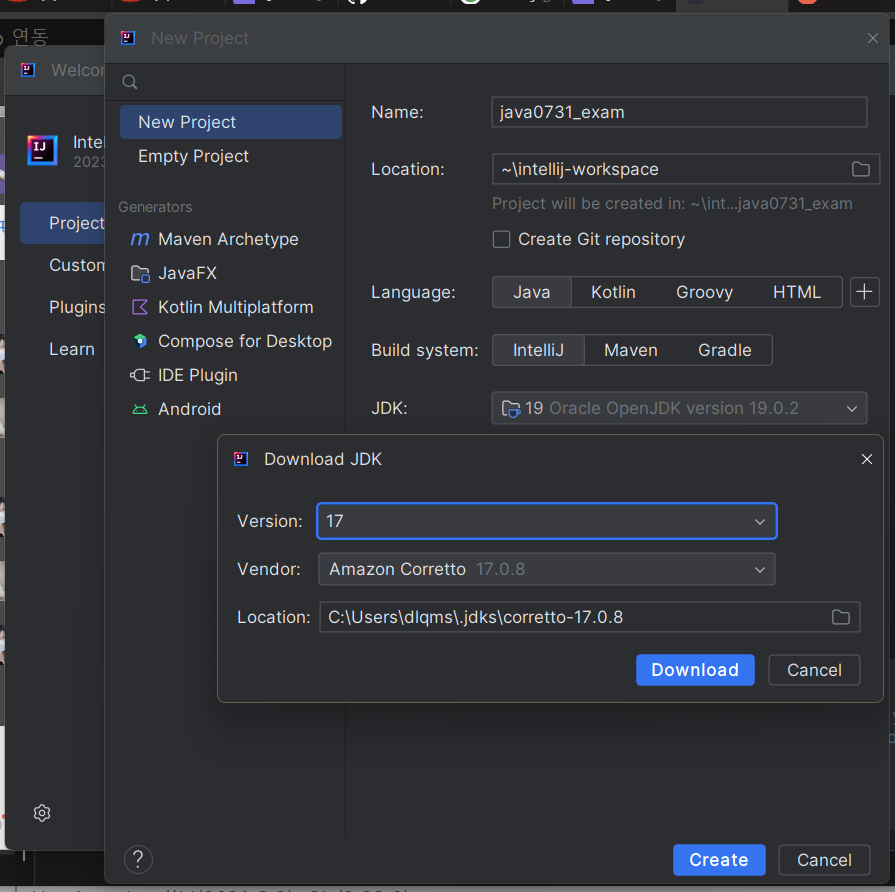Viewport: 895px width, 892px height.
Task: Select HTML language option
Action: pyautogui.click(x=797, y=292)
